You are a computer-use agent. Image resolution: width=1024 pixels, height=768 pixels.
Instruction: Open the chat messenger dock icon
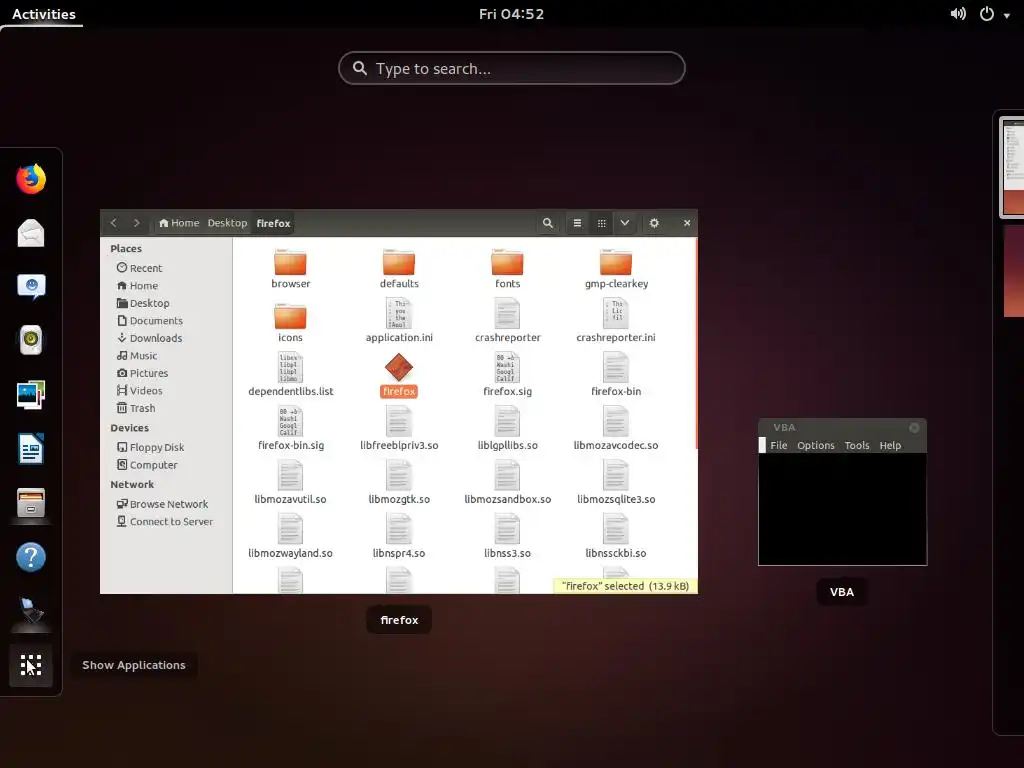[31, 286]
